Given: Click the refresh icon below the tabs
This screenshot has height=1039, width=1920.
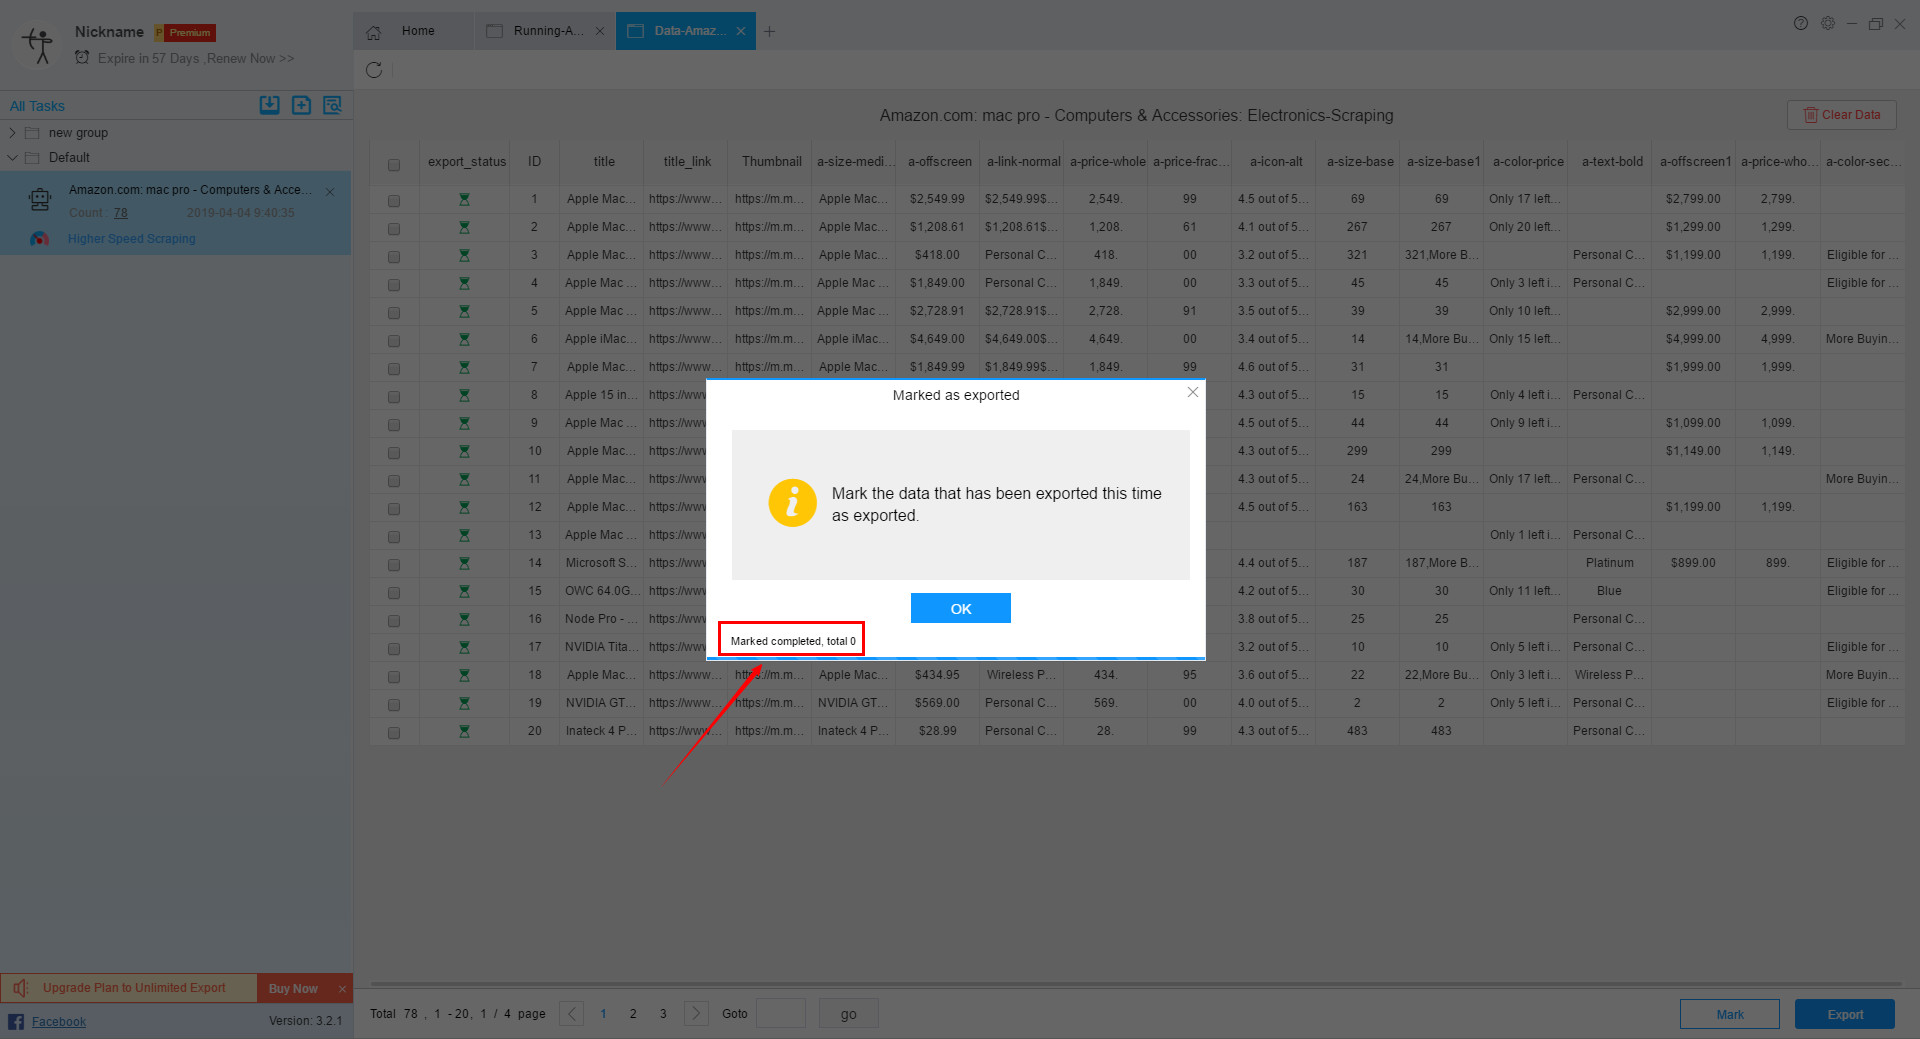Looking at the screenshot, I should (374, 70).
